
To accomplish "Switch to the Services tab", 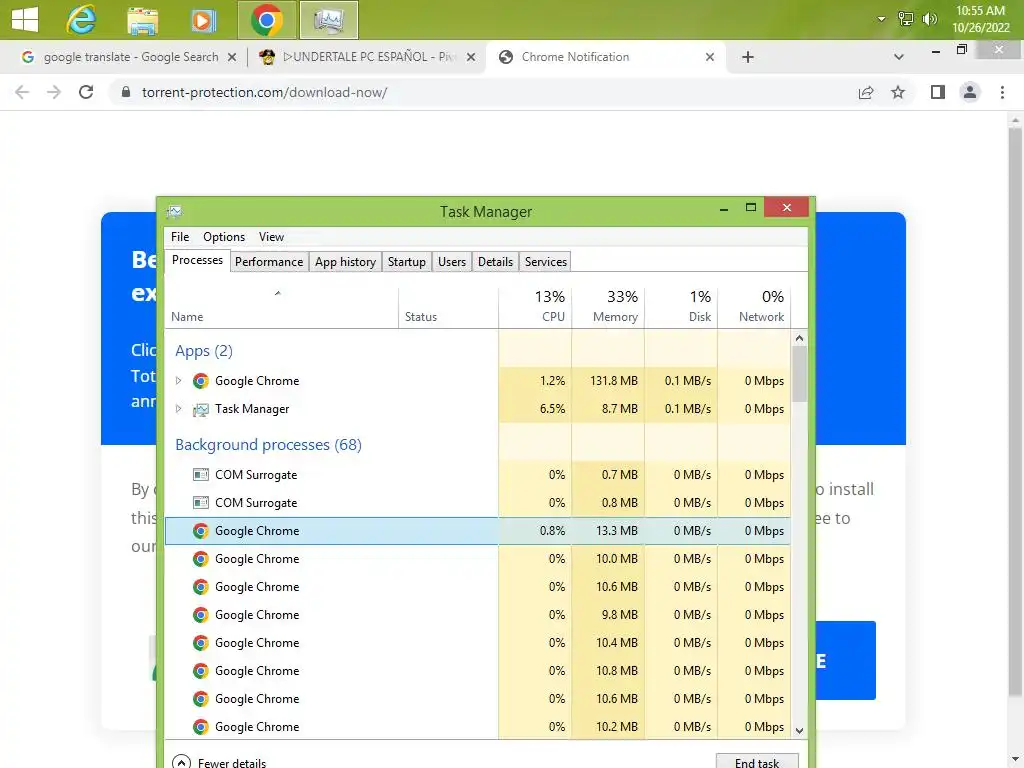I will tap(546, 262).
